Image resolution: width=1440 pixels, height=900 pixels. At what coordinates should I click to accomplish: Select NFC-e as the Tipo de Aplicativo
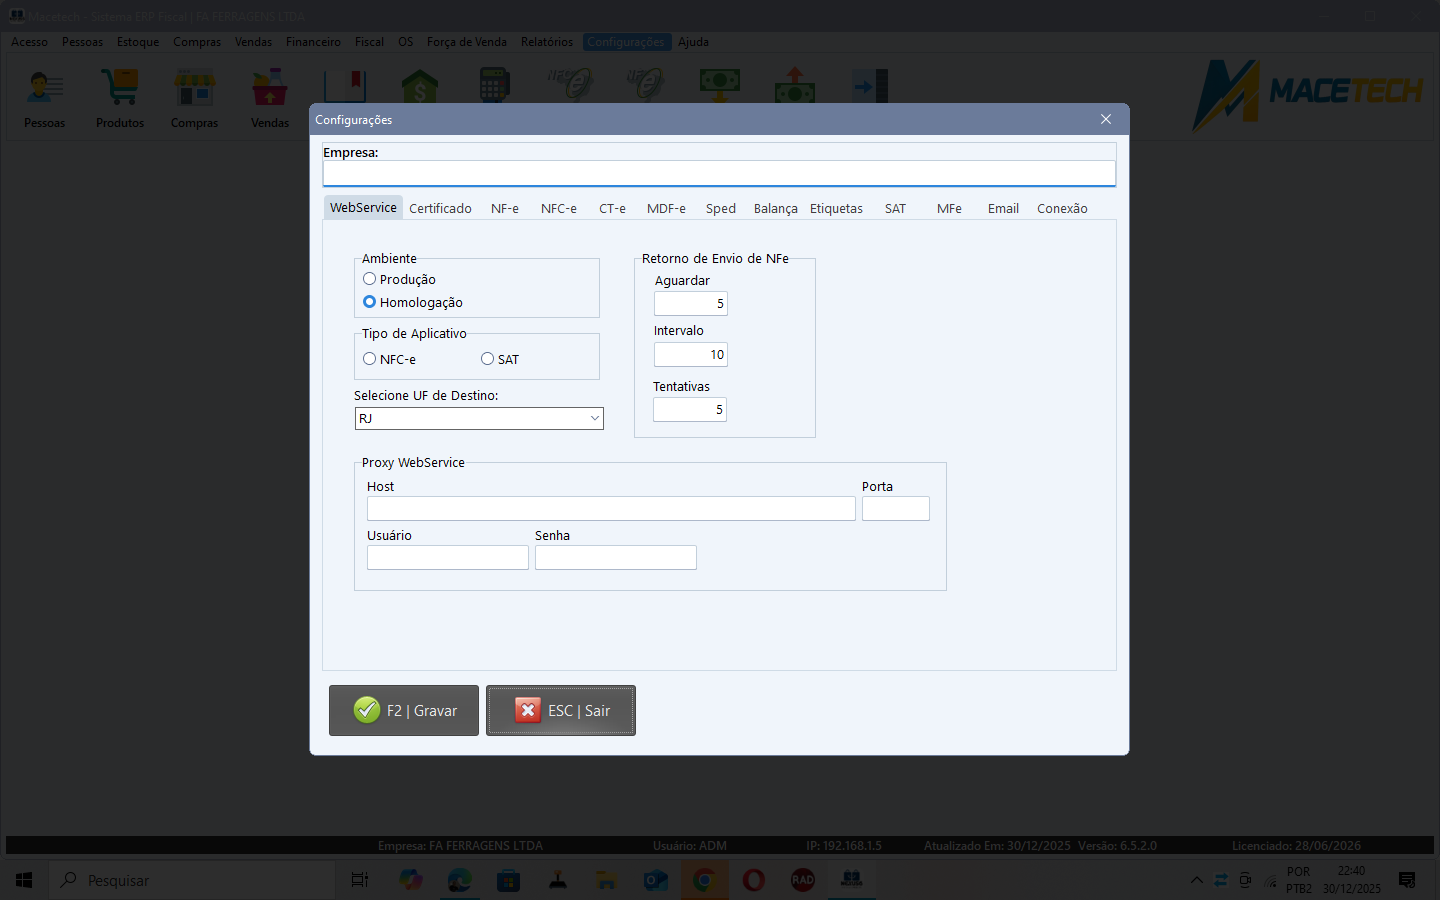coord(370,359)
